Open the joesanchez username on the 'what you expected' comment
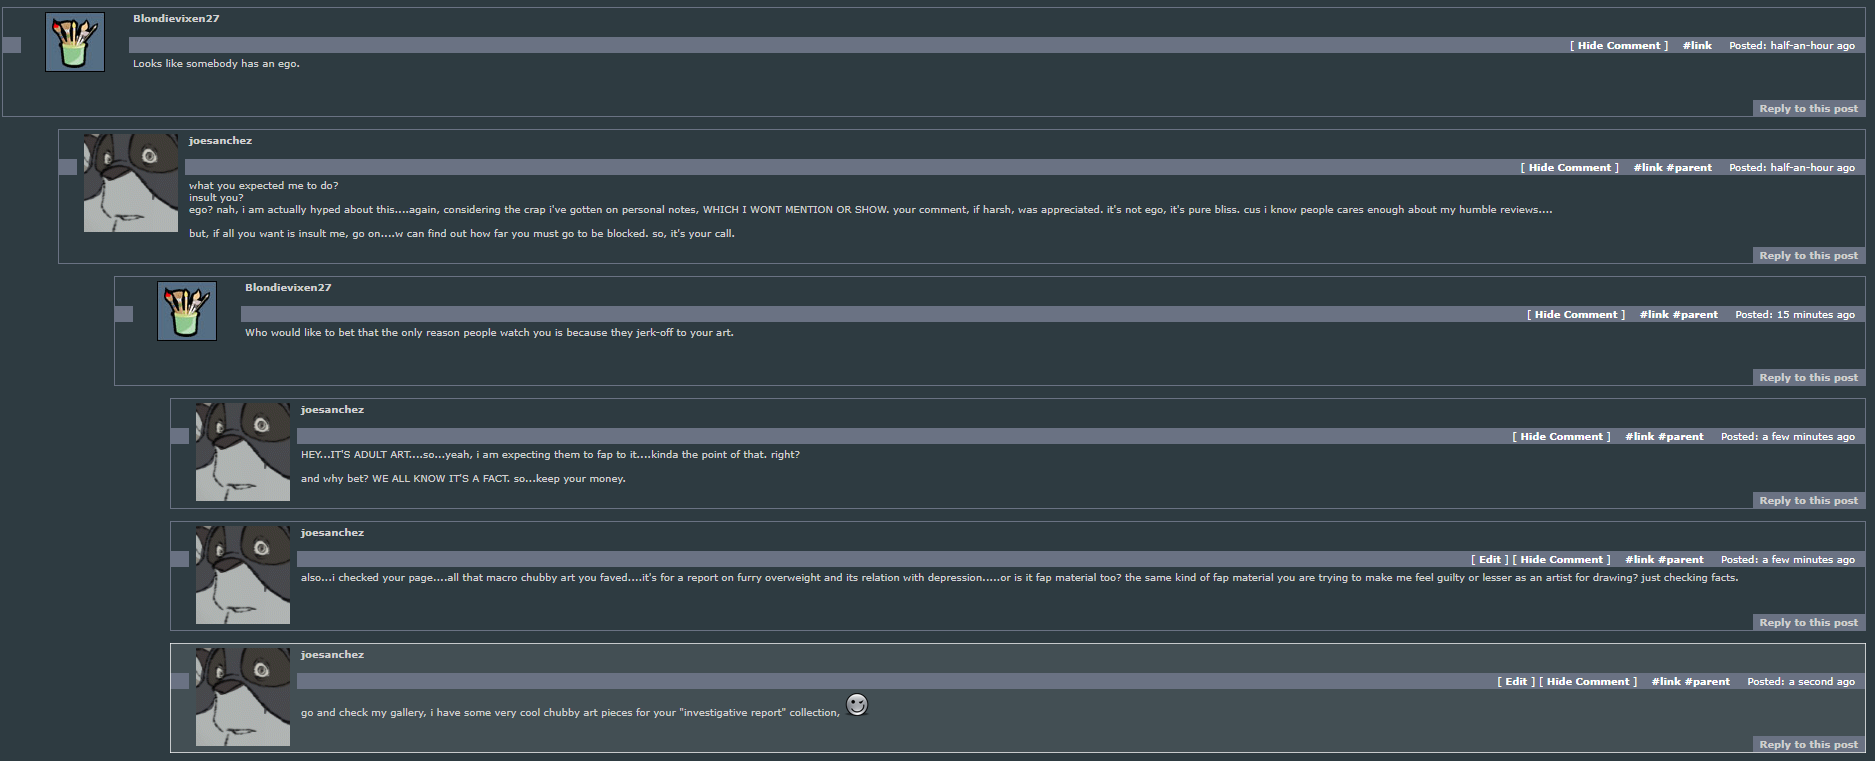 pyautogui.click(x=220, y=141)
